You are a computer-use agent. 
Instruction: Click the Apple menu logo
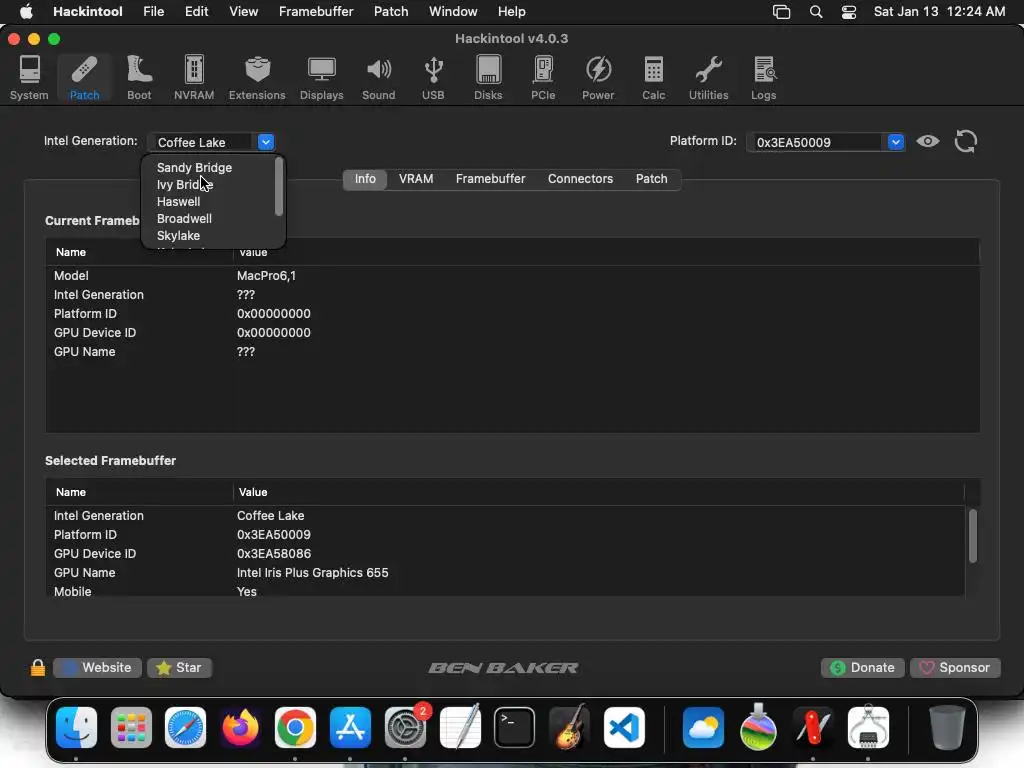[x=27, y=11]
